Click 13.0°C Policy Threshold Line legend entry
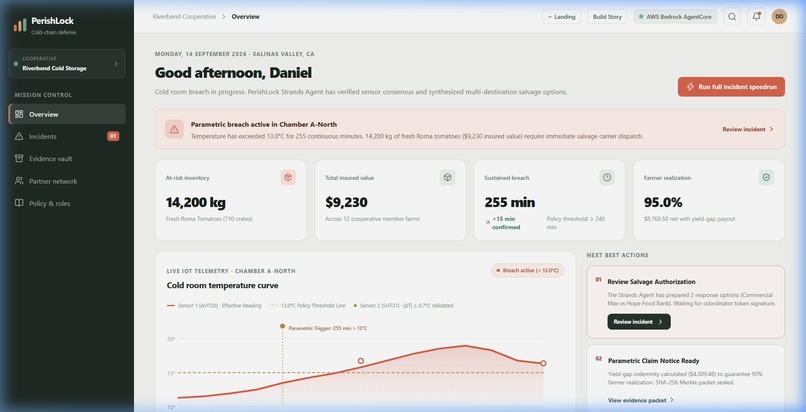Image resolution: width=806 pixels, height=412 pixels. (x=308, y=306)
